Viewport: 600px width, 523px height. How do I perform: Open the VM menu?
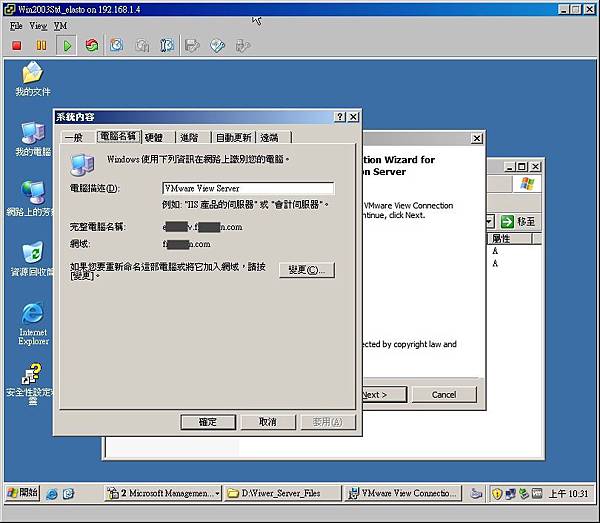(60, 26)
